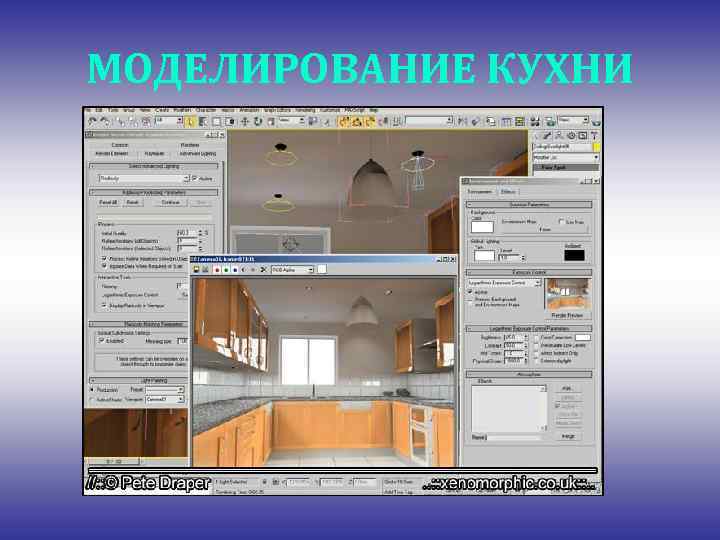Image resolution: width=720 pixels, height=540 pixels.
Task: Open the Animation menu in menu bar
Action: (x=249, y=111)
